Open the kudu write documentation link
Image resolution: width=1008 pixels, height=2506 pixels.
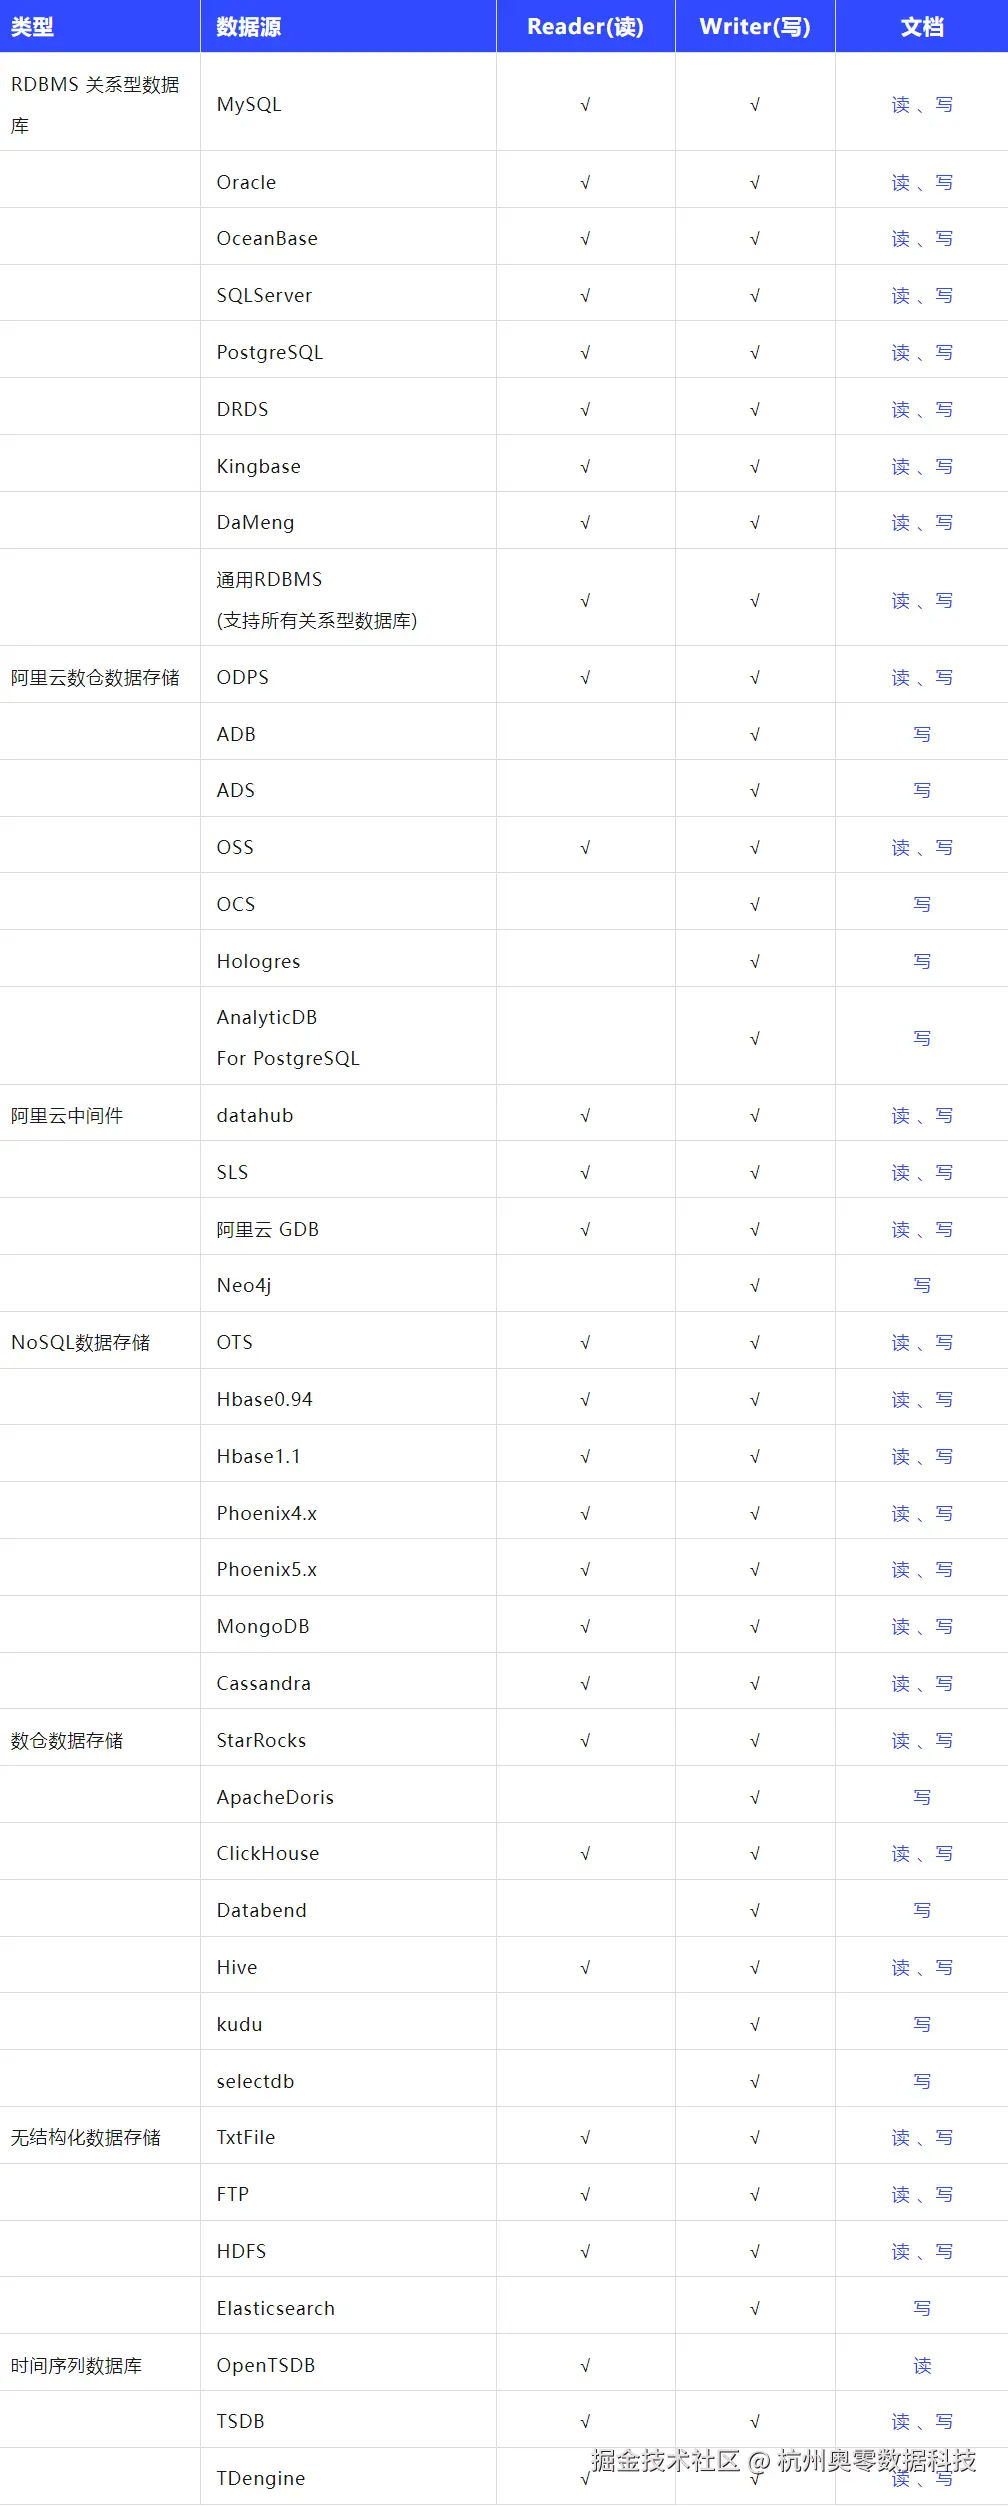tap(922, 2025)
